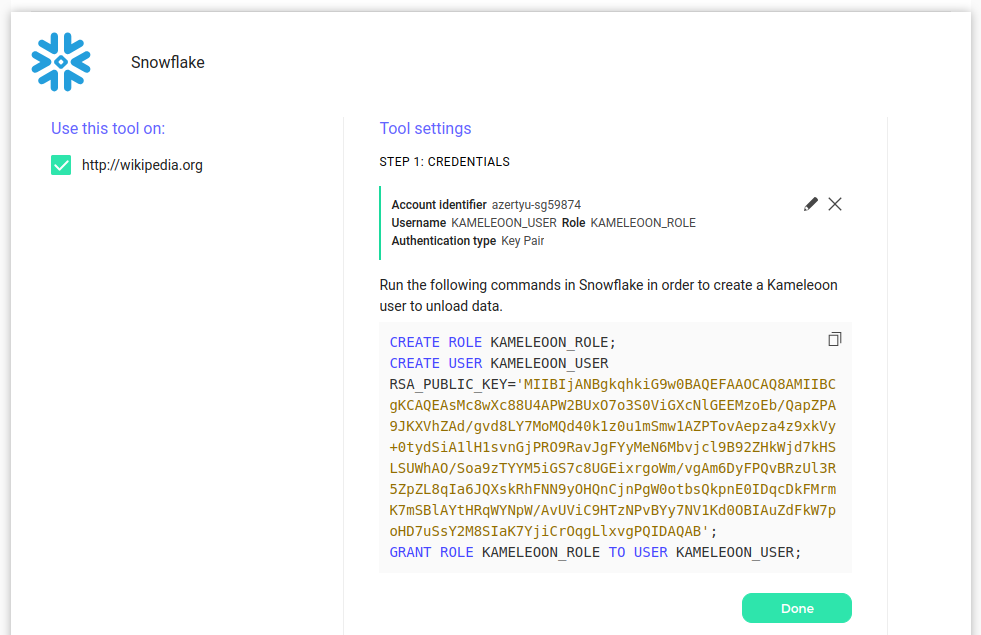Click the CREATE ROLE KAMELEOON_ROLE code line
981x635 pixels.
[503, 342]
